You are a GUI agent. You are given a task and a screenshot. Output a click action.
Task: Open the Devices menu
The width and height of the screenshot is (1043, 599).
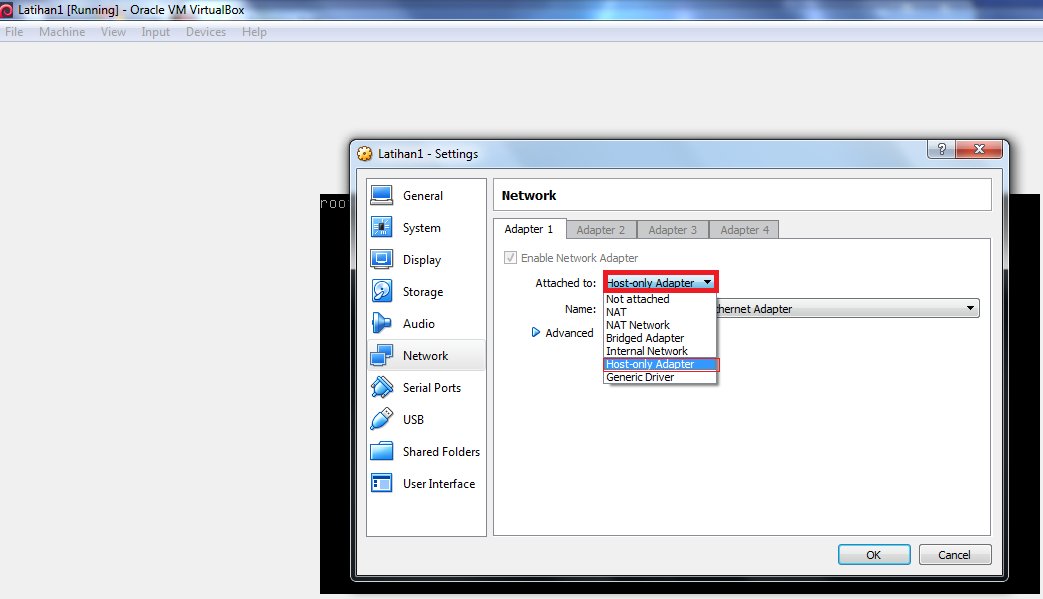pyautogui.click(x=206, y=32)
